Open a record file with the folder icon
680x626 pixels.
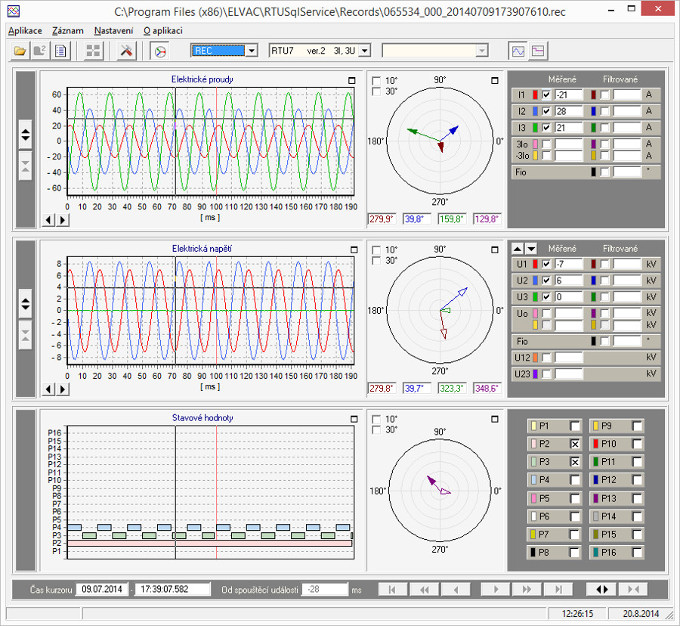20,51
